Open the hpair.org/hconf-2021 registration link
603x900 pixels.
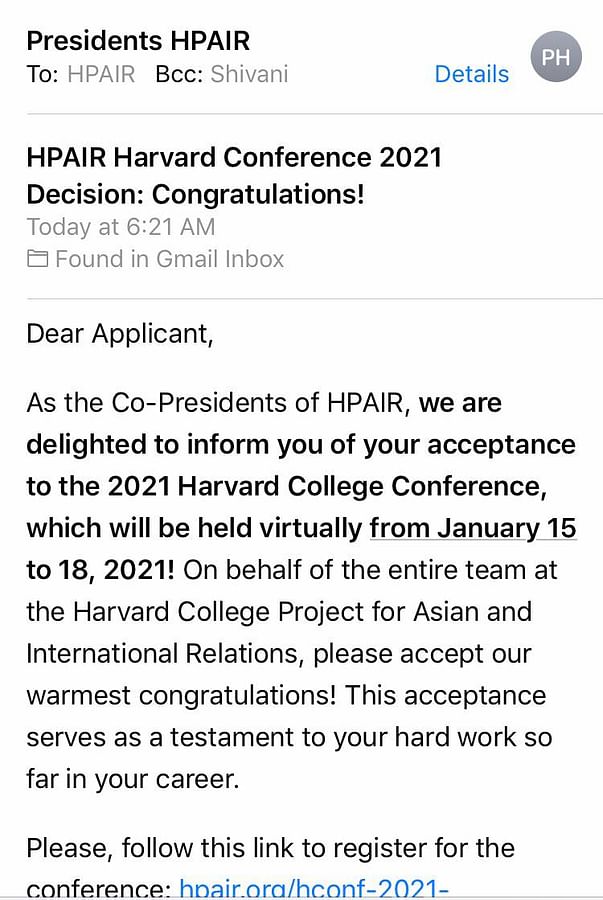coord(314,887)
